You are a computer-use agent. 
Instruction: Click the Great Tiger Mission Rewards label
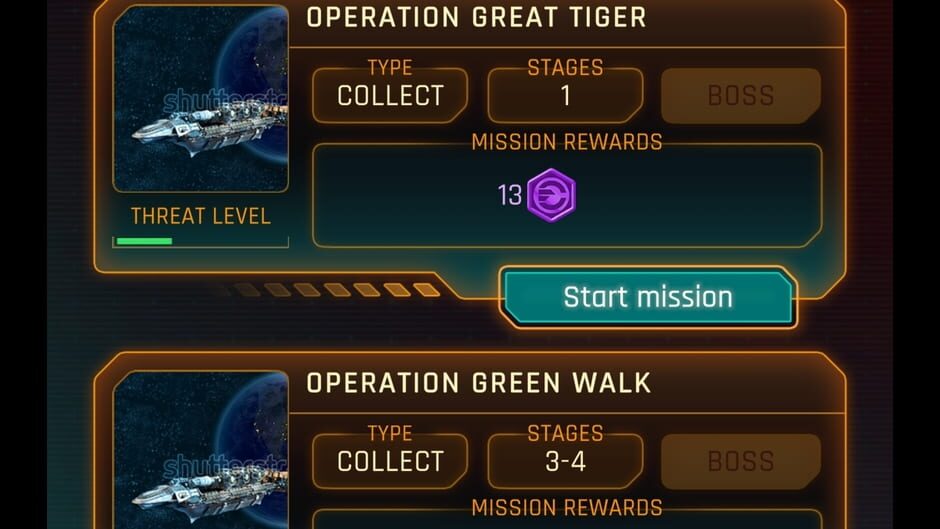coord(567,142)
